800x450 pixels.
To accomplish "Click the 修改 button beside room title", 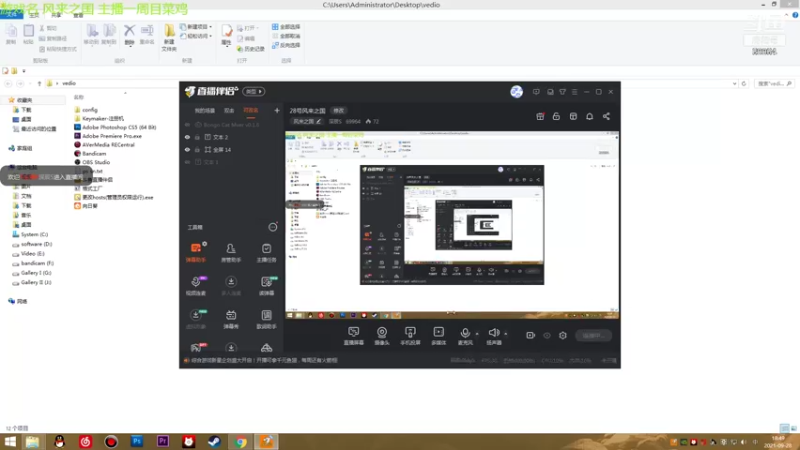I will [338, 110].
